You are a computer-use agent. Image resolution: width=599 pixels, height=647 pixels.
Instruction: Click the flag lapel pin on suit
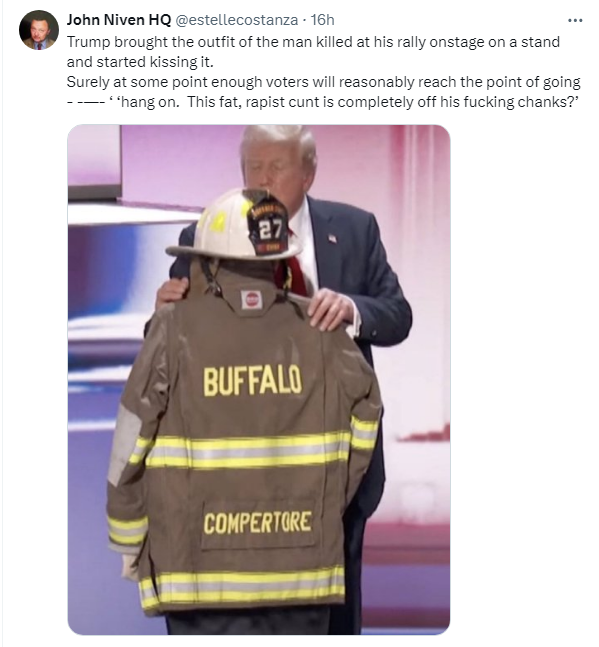click(333, 238)
